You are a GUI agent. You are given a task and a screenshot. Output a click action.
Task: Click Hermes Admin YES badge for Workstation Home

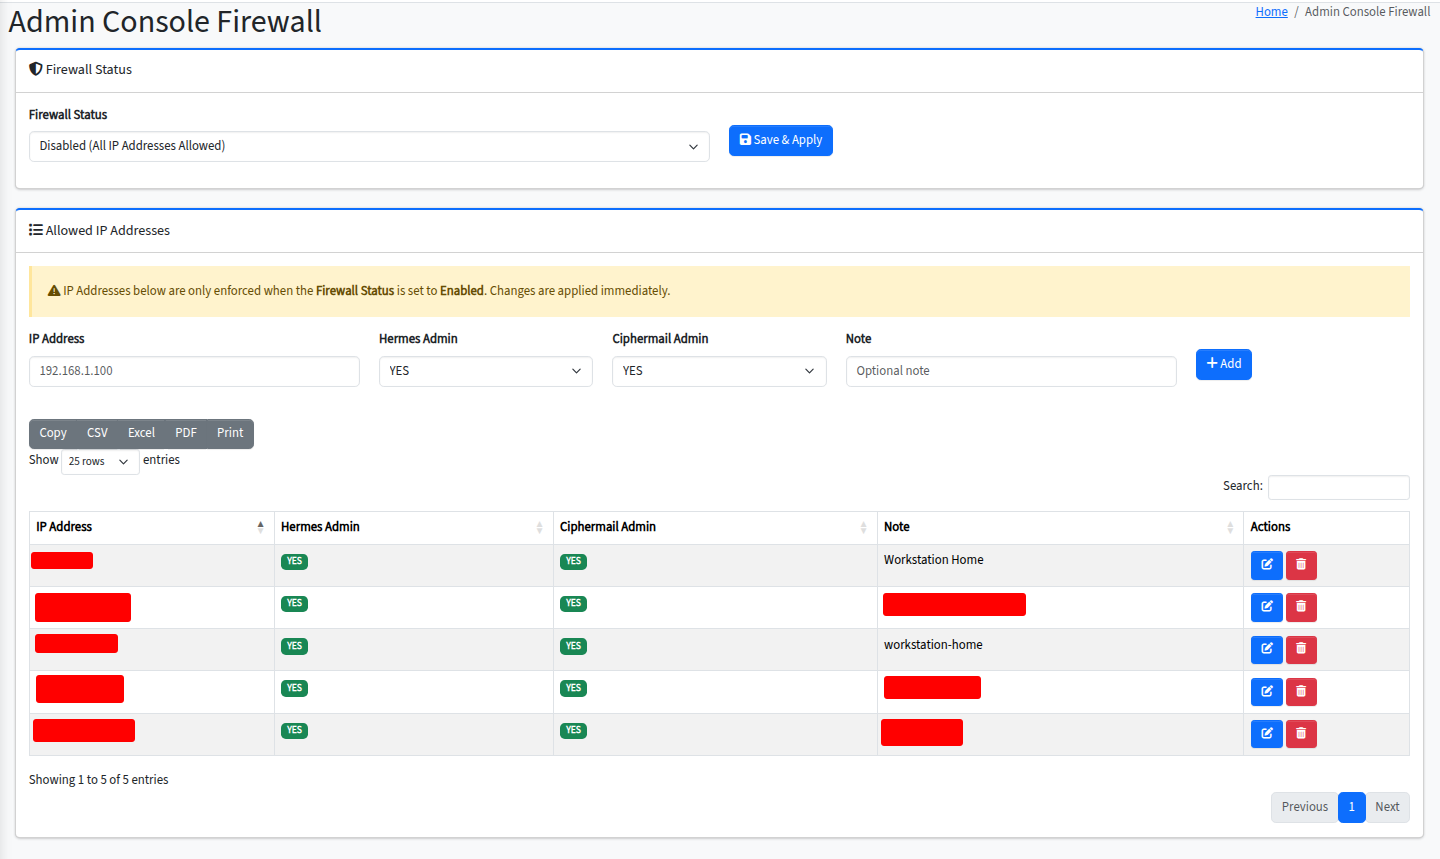294,562
